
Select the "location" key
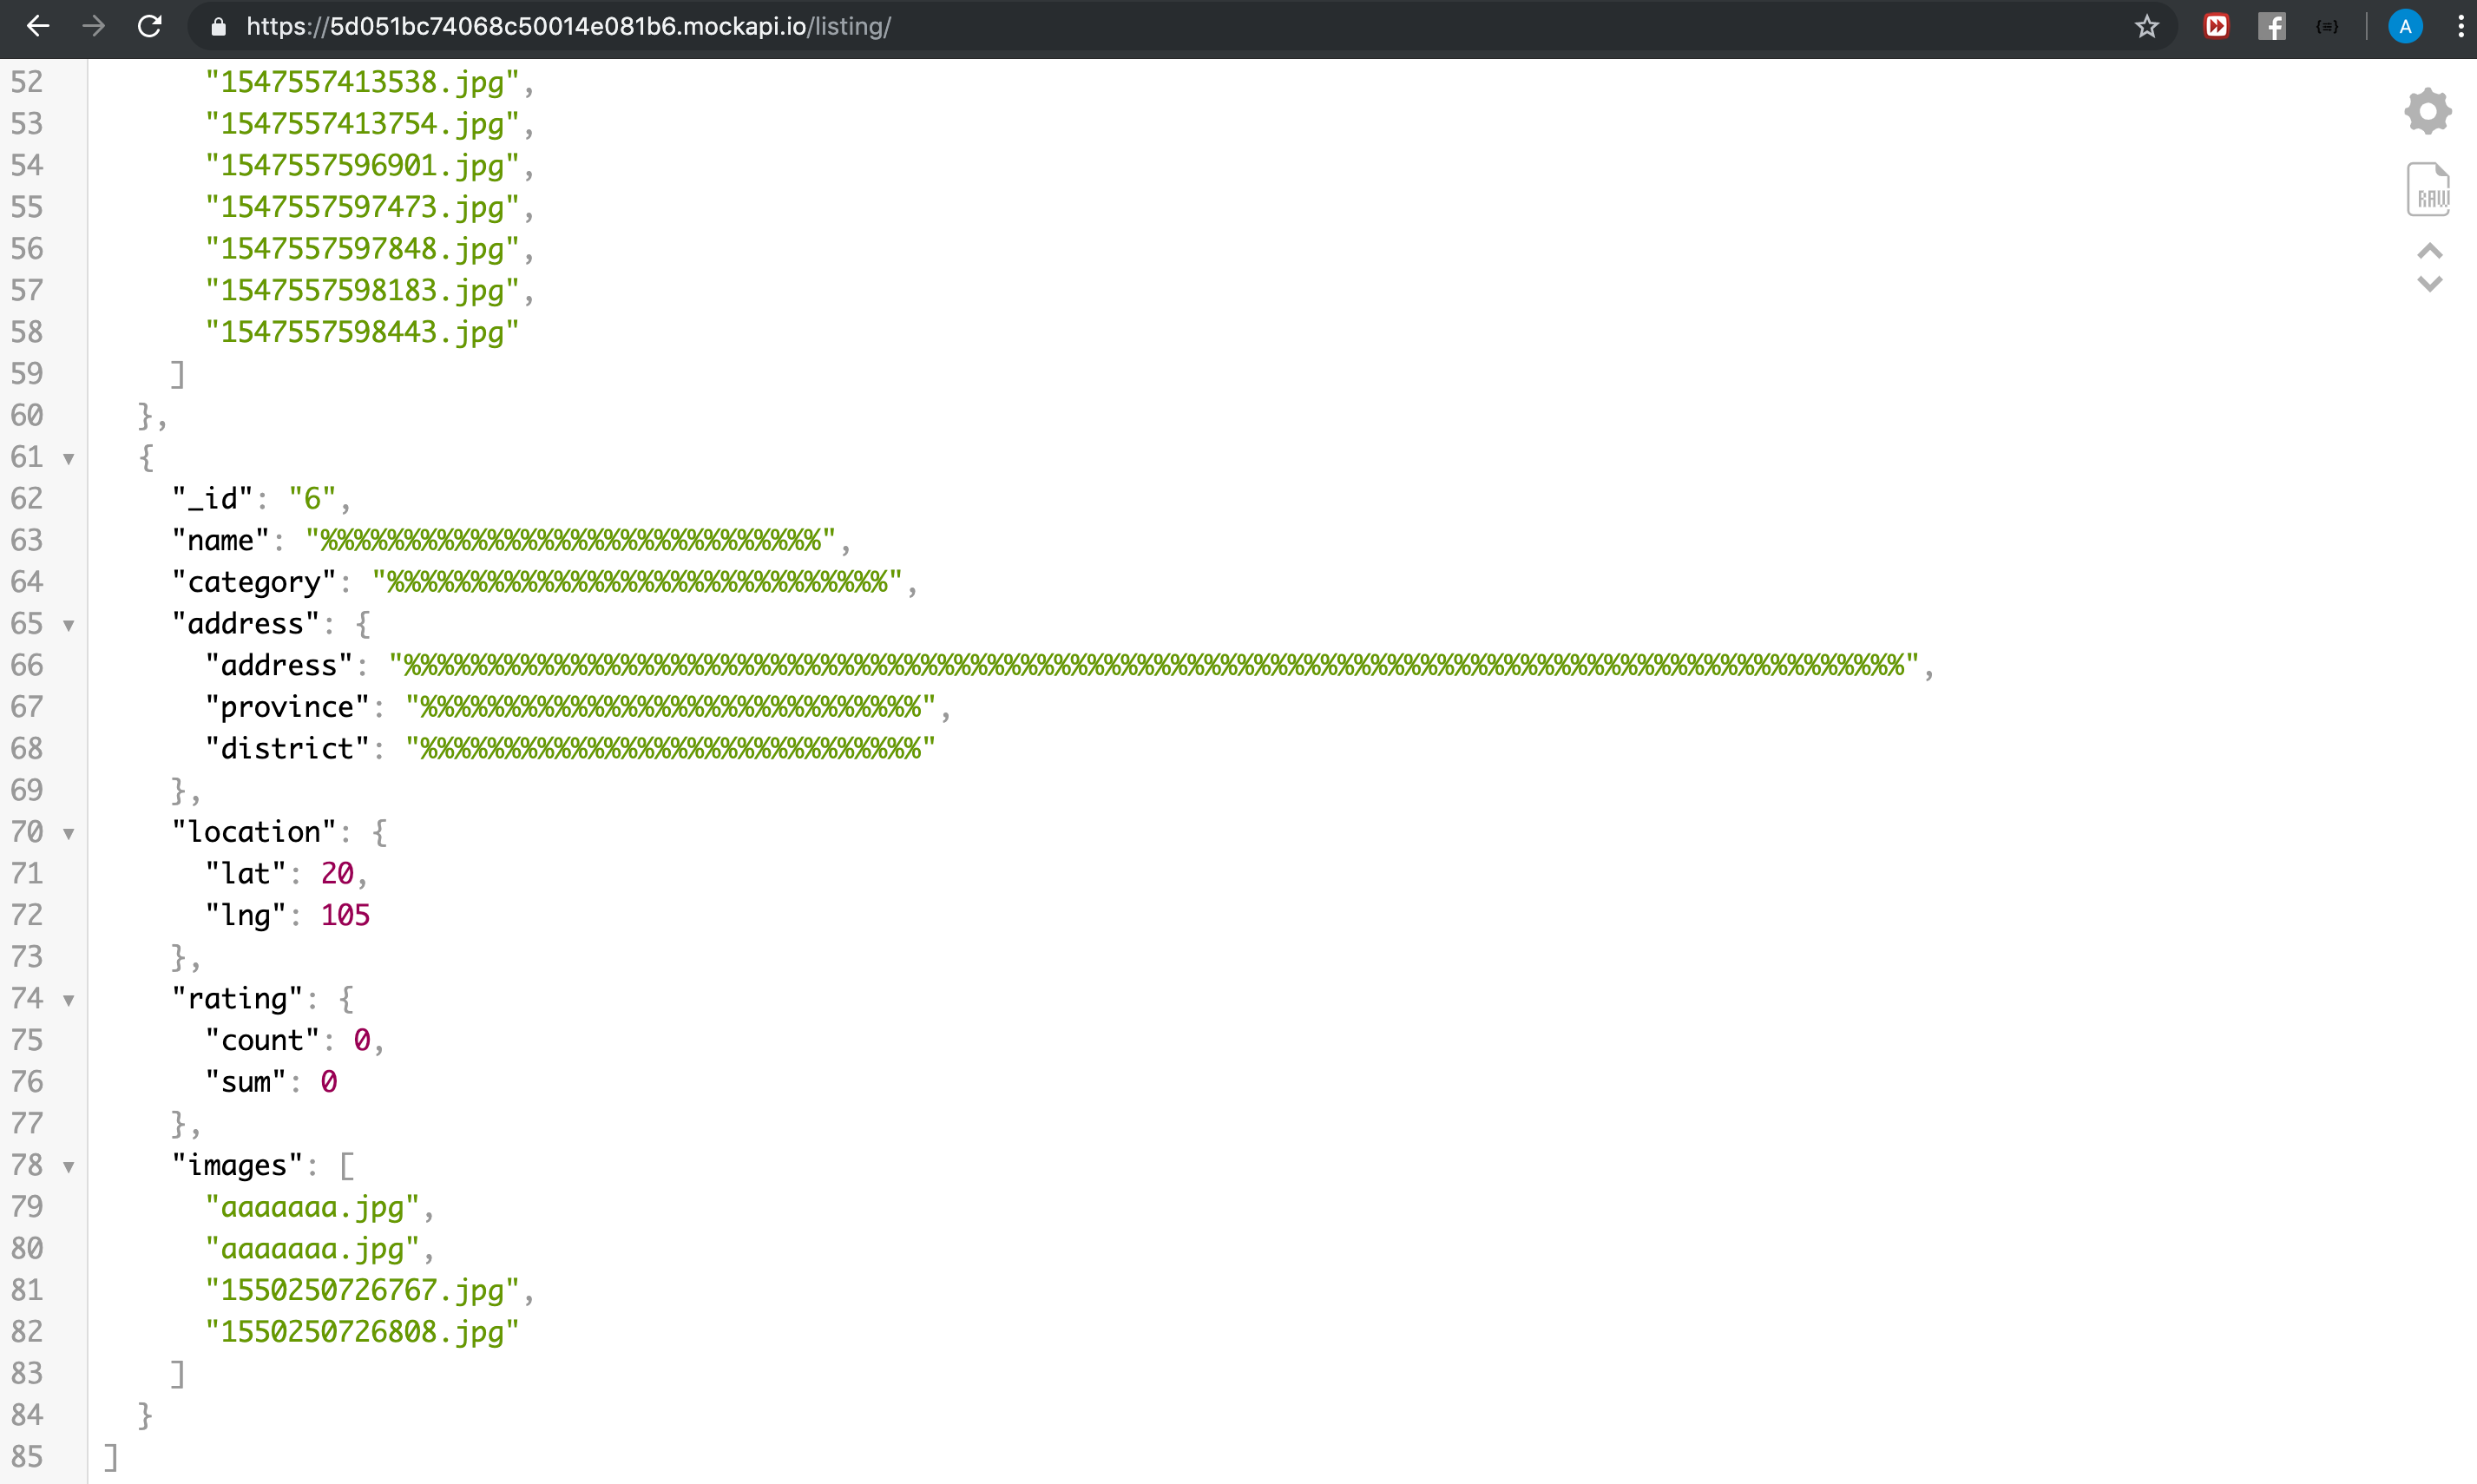pos(254,832)
